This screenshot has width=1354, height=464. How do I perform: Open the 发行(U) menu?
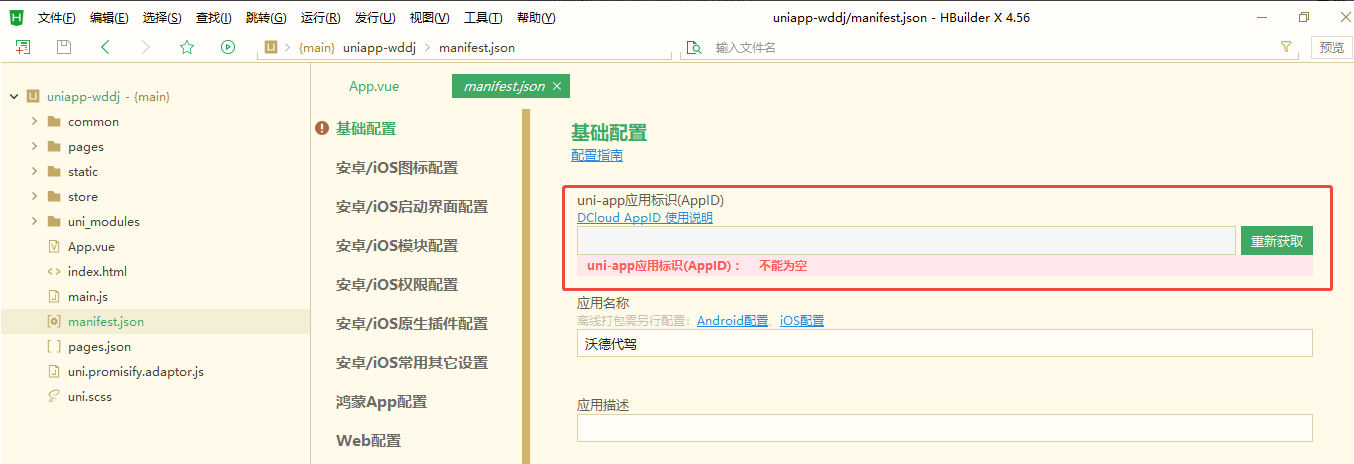375,18
